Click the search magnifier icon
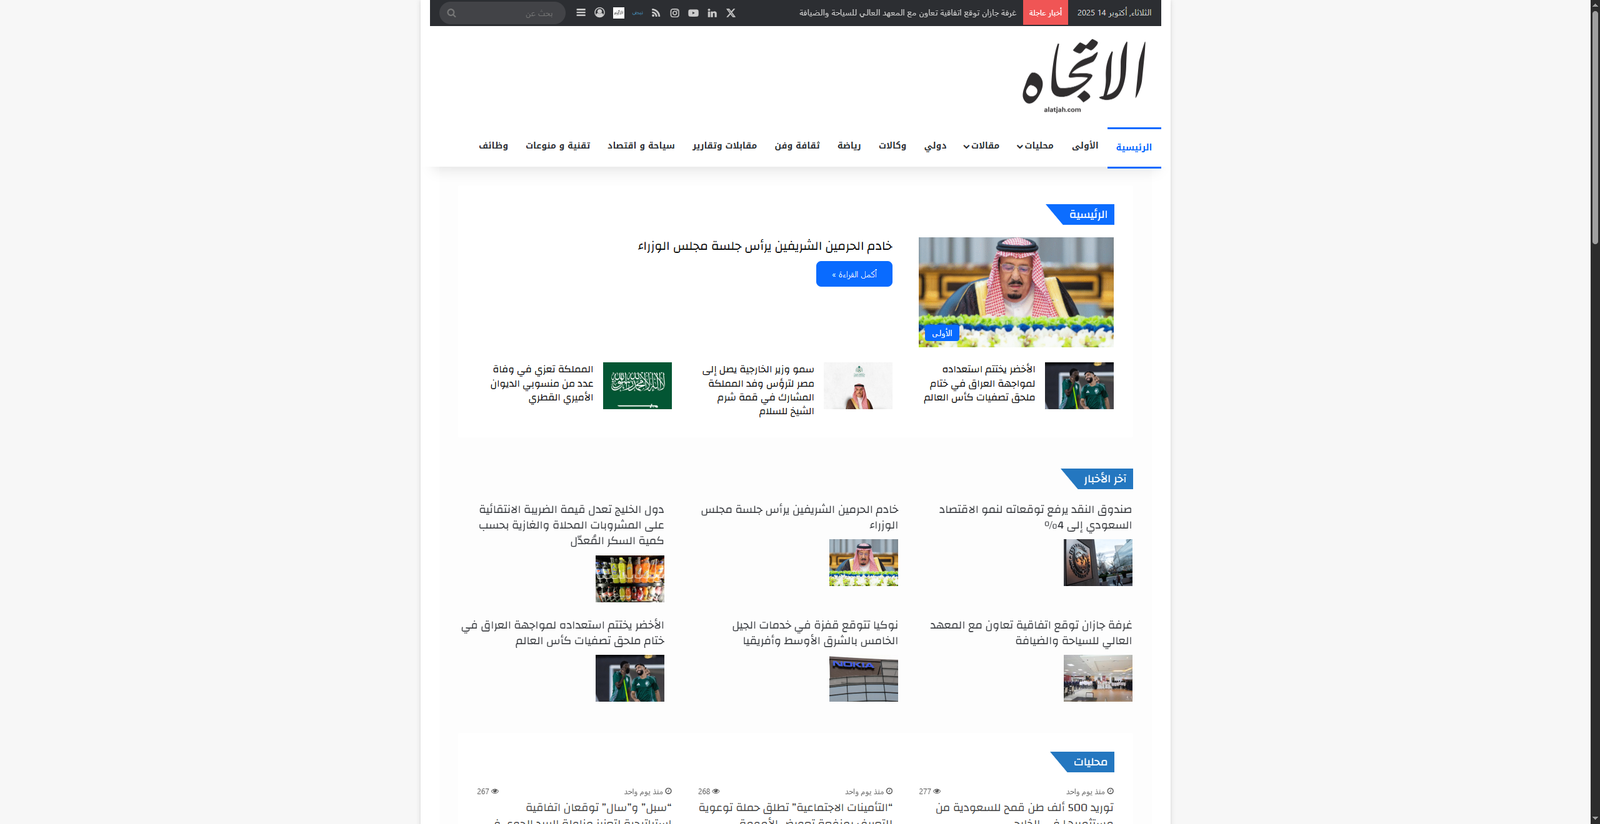Screen dimensions: 1600x824 point(452,13)
